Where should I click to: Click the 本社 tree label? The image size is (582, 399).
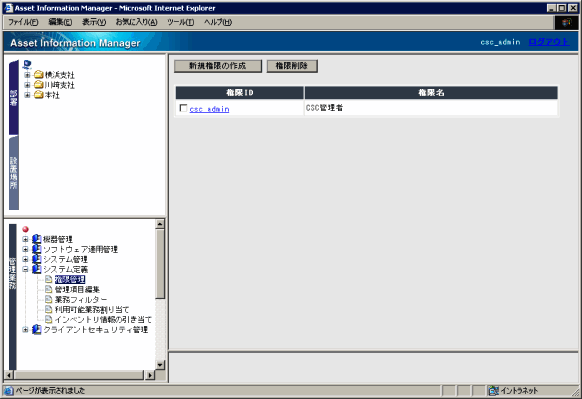52,95
